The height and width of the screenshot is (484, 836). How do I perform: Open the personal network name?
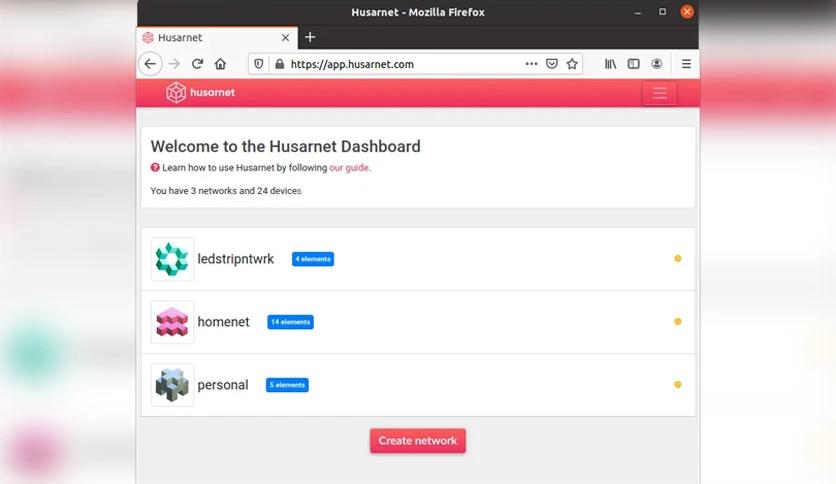[x=223, y=385]
